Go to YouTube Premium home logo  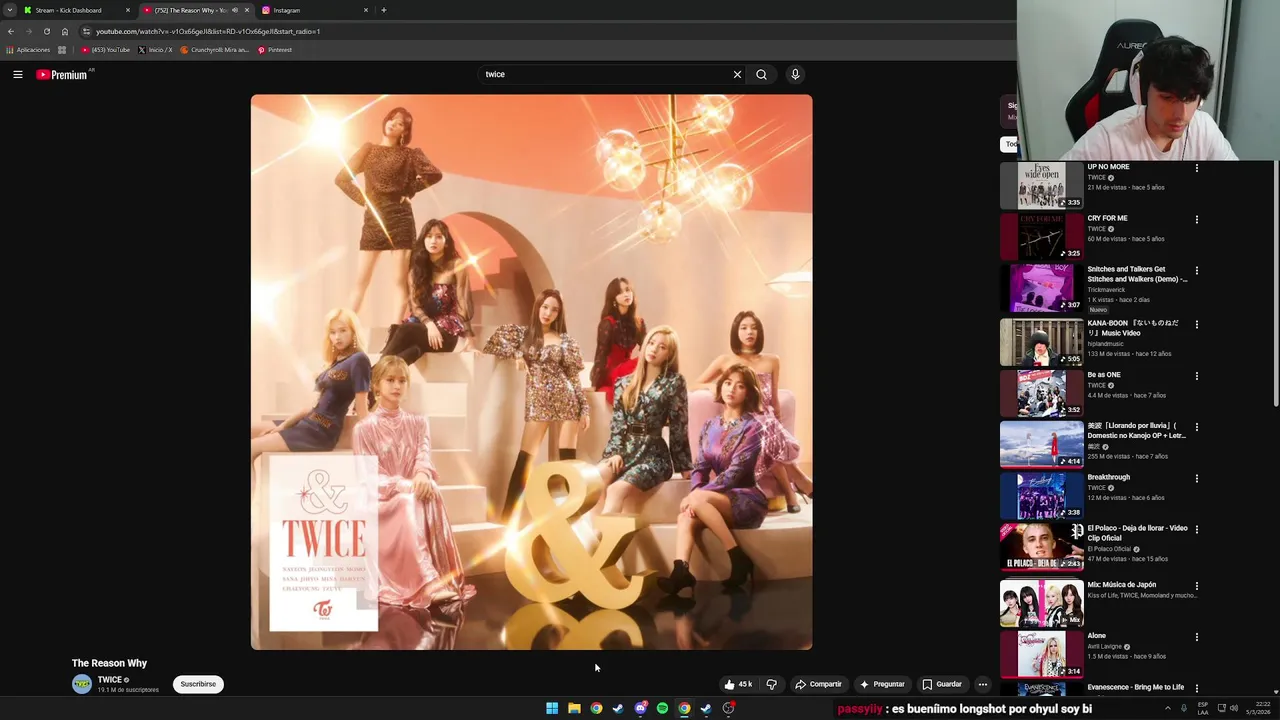63,75
